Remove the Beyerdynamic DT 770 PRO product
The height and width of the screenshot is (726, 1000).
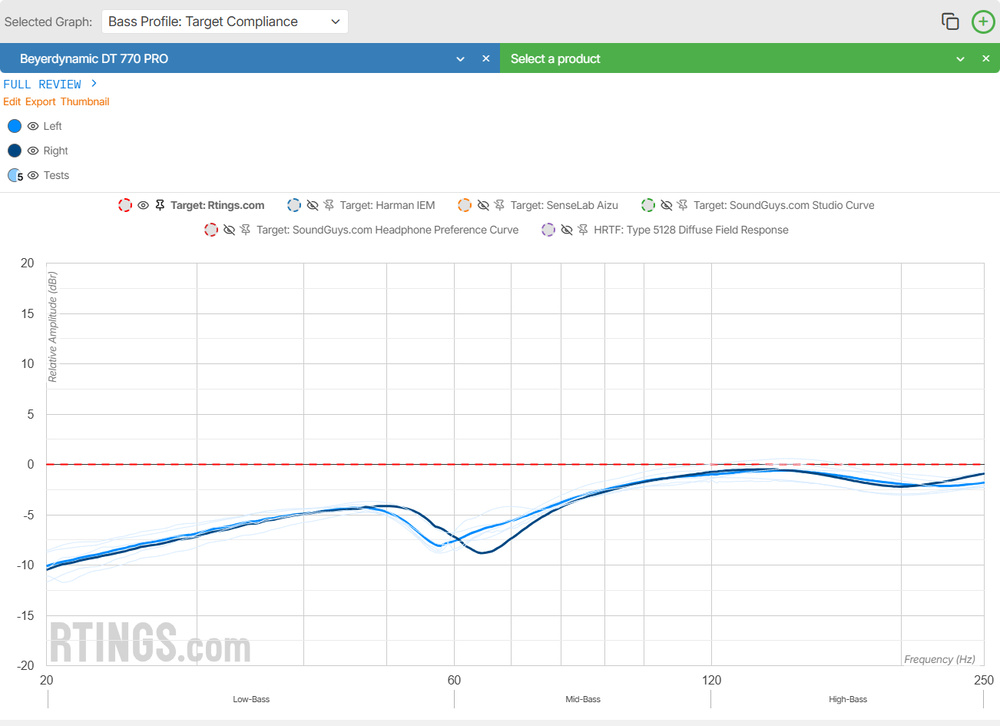pos(486,59)
